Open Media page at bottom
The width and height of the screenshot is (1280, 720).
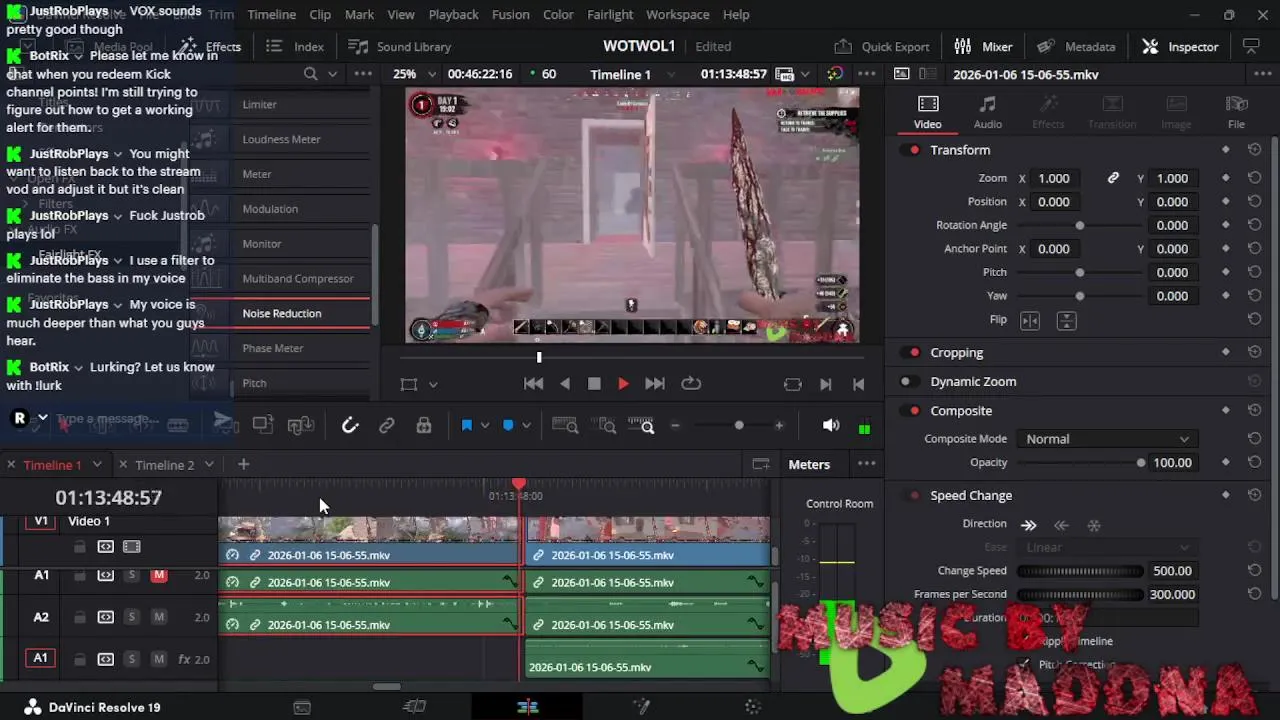click(x=302, y=707)
